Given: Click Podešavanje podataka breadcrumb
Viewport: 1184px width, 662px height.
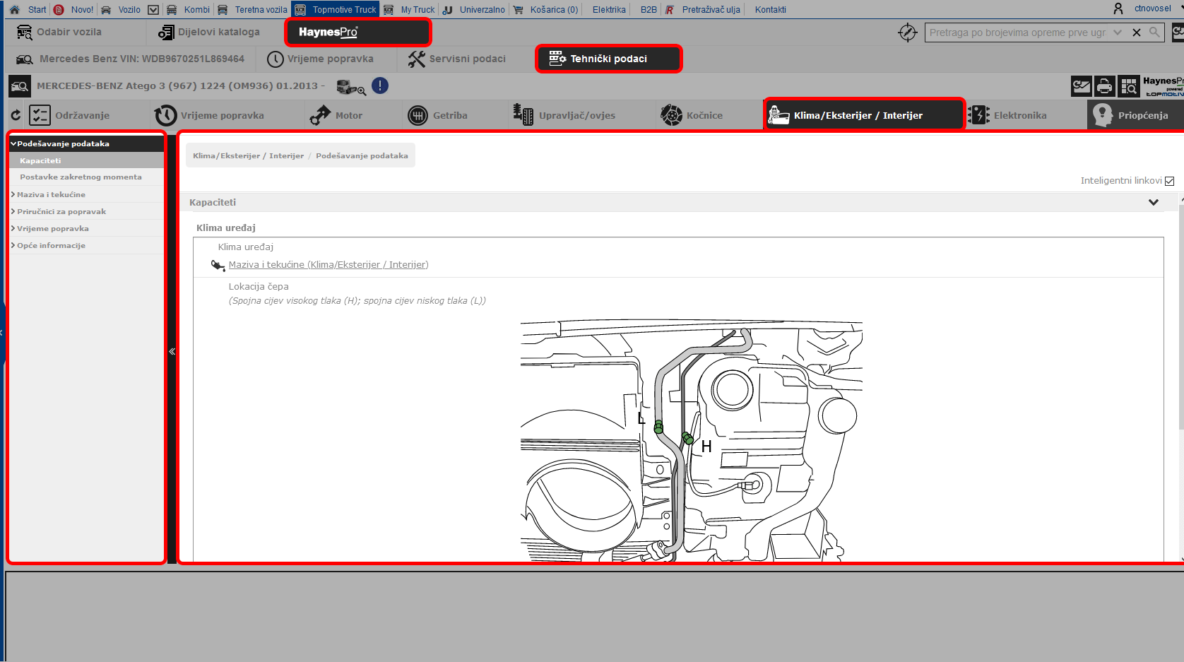Looking at the screenshot, I should [362, 155].
